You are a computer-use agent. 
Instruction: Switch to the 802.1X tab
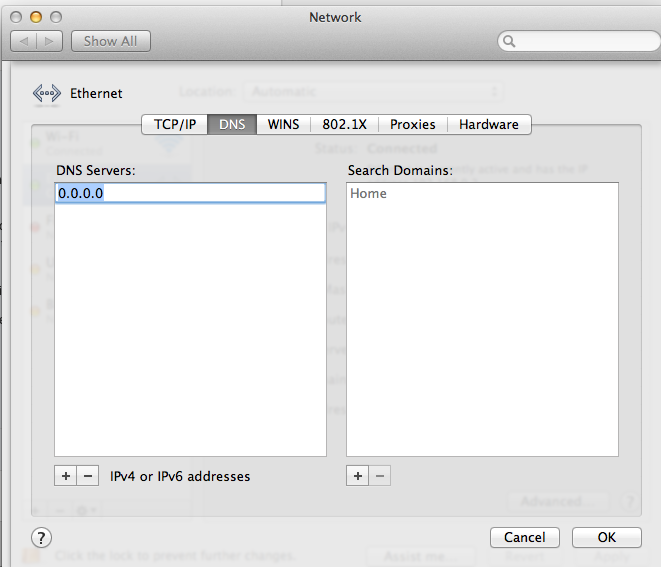pyautogui.click(x=344, y=124)
